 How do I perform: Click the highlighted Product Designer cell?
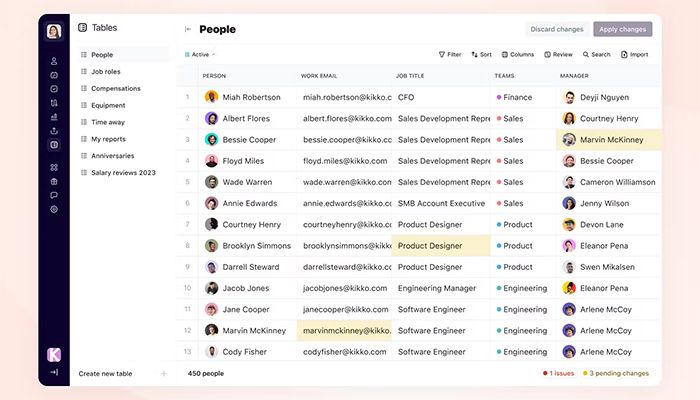[x=440, y=245]
